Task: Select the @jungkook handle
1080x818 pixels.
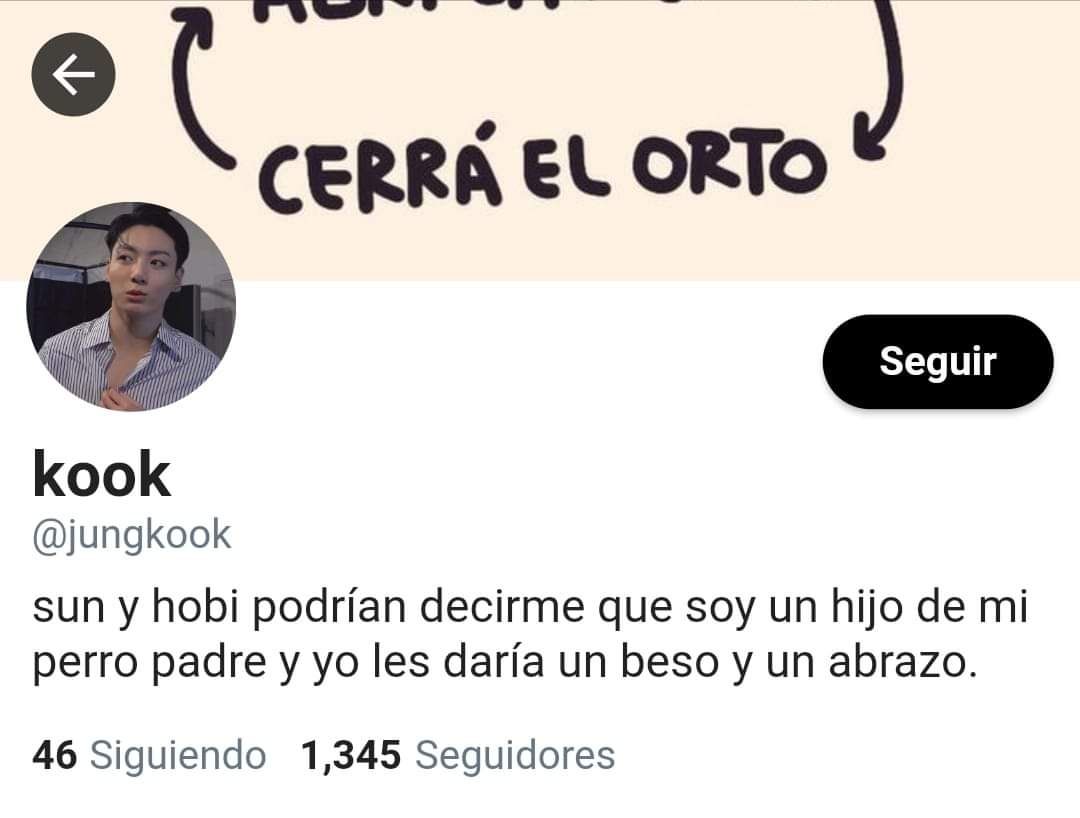Action: [x=132, y=535]
